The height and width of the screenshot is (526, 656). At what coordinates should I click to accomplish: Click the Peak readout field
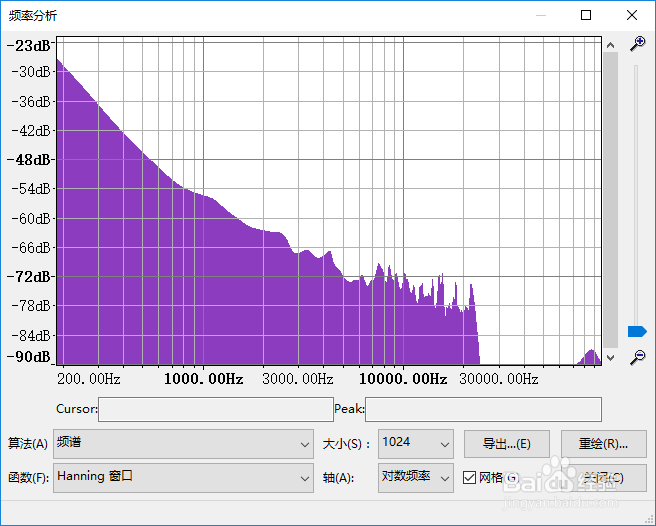click(483, 409)
